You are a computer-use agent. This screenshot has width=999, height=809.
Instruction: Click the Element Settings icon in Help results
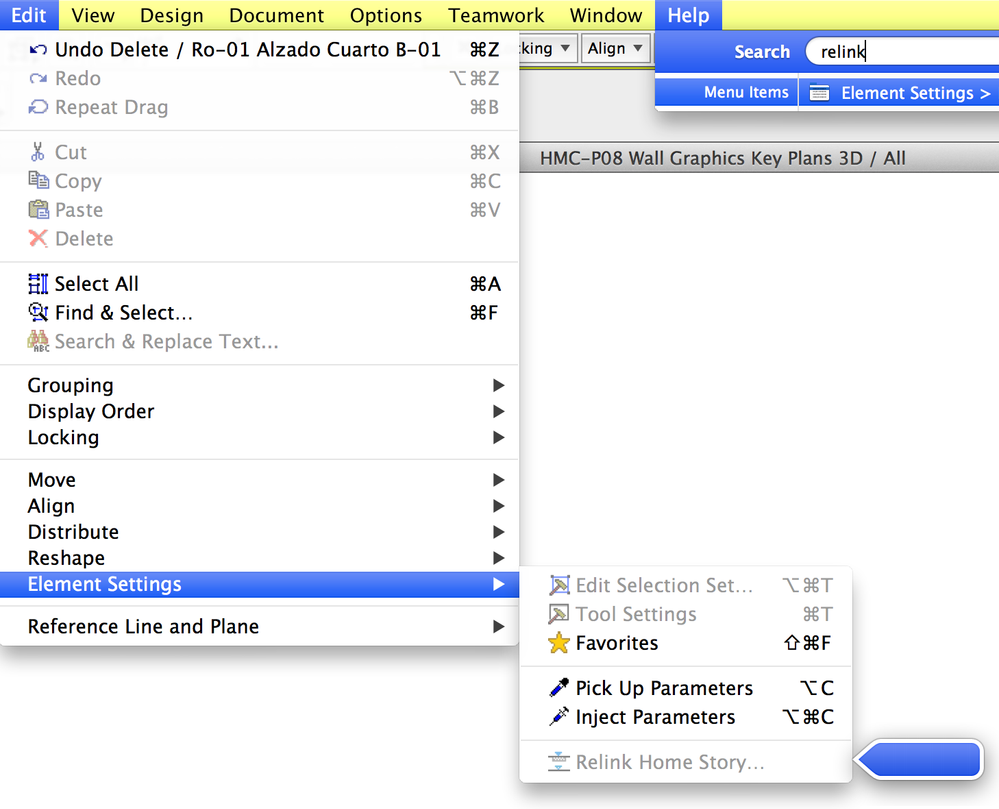coord(820,93)
